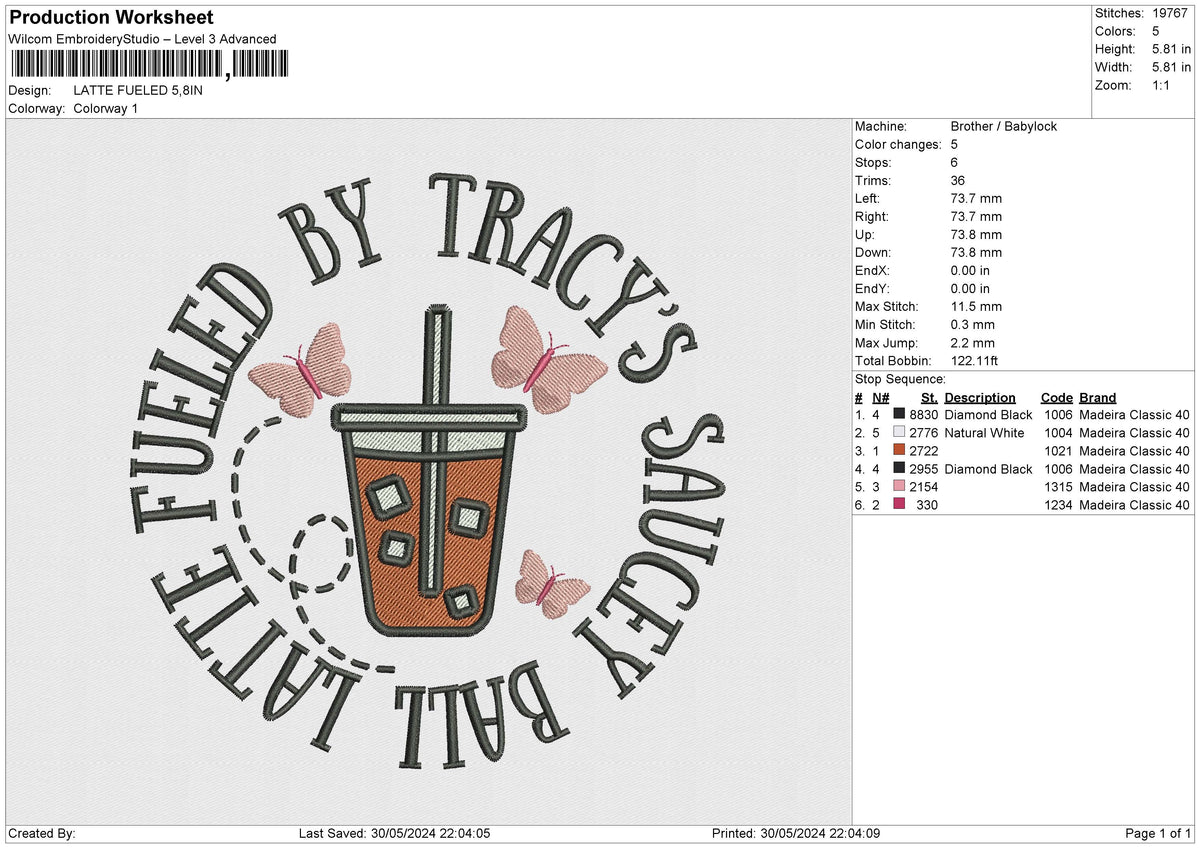Click the dark pink swatch for code 1234
This screenshot has width=1200, height=848.
tap(899, 505)
